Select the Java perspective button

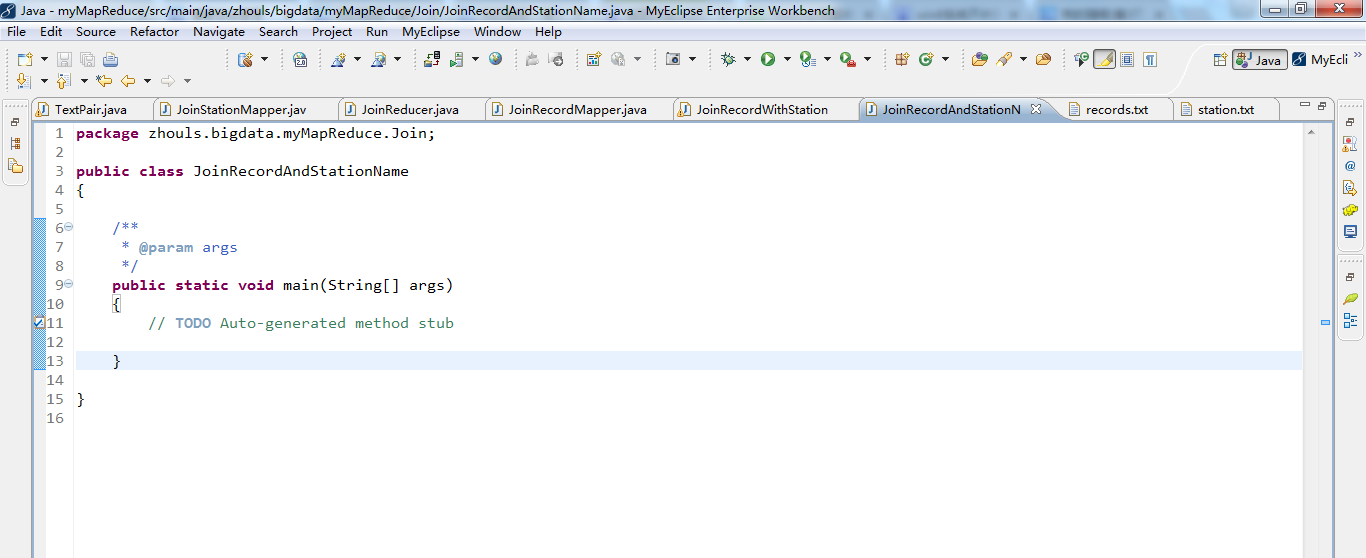pyautogui.click(x=1259, y=60)
